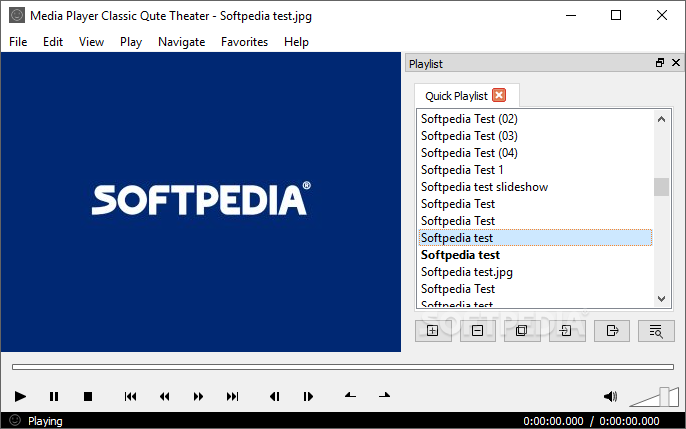Open the File menu
This screenshot has width=686, height=429.
pos(18,42)
